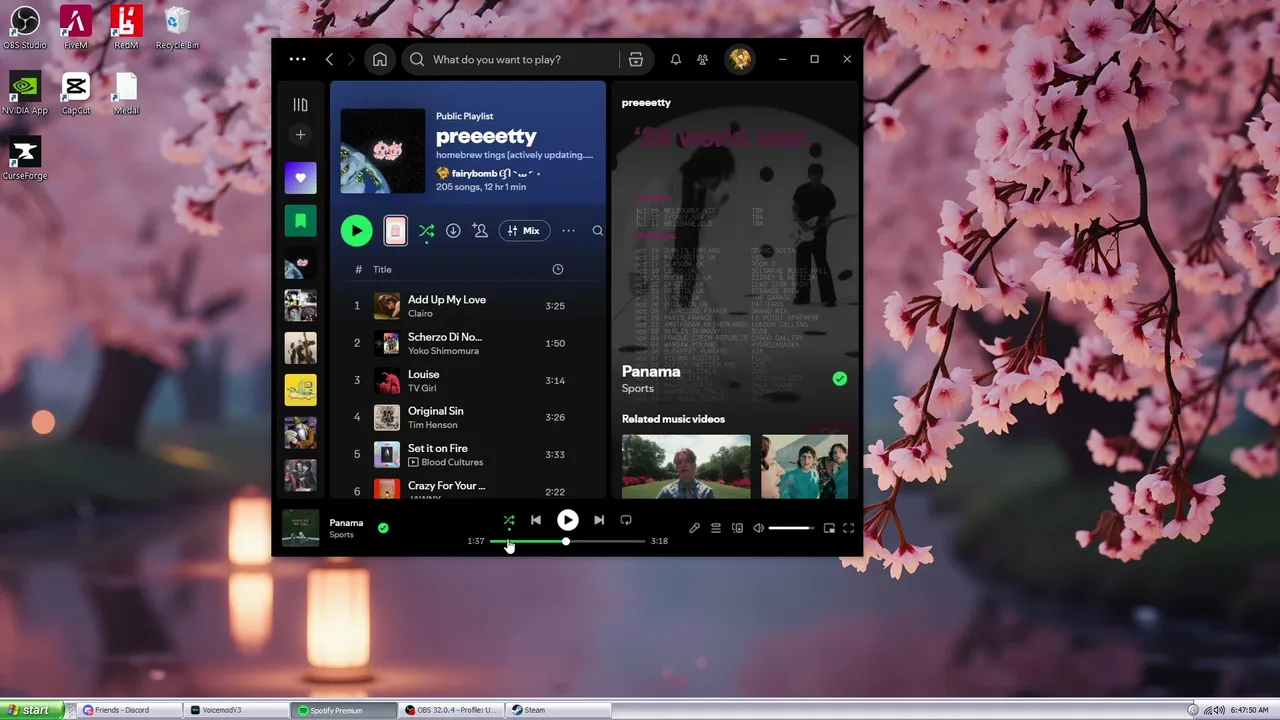This screenshot has height=720, width=1280.
Task: Switch to Friends - Discord in the taskbar
Action: [x=130, y=710]
